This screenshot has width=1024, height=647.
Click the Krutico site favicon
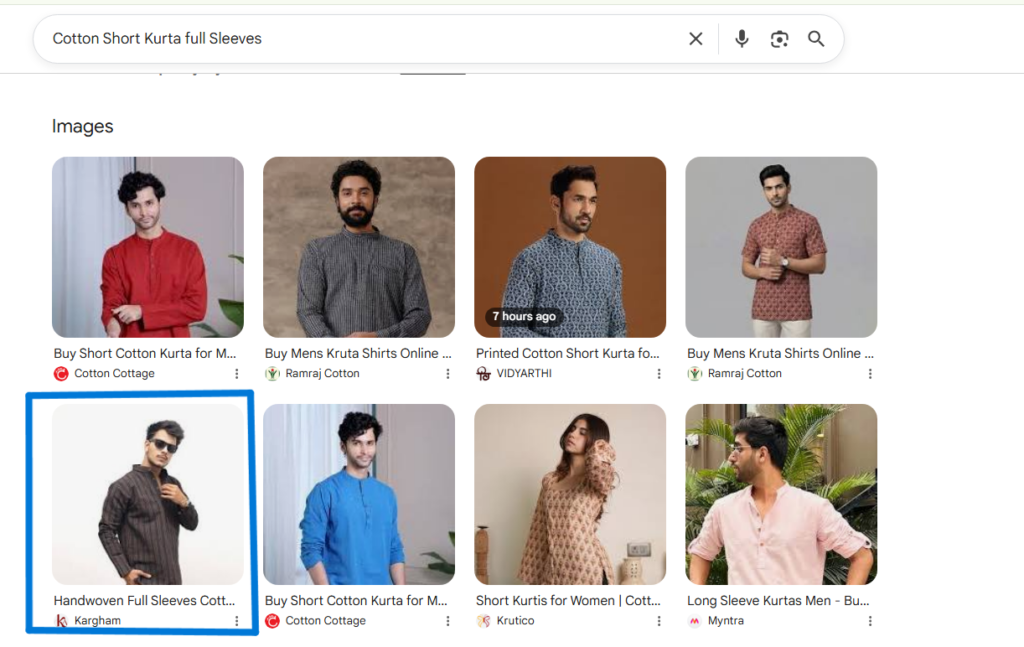pos(483,621)
